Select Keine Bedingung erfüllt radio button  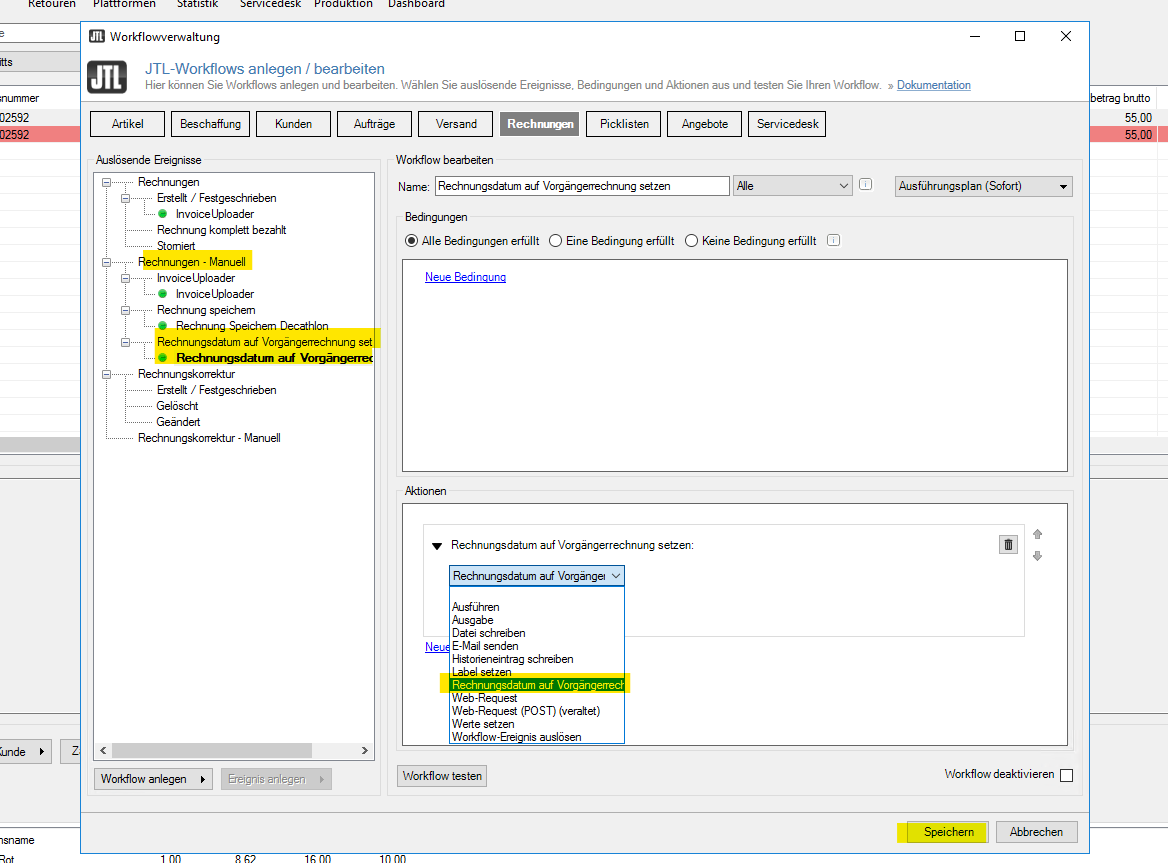[691, 241]
